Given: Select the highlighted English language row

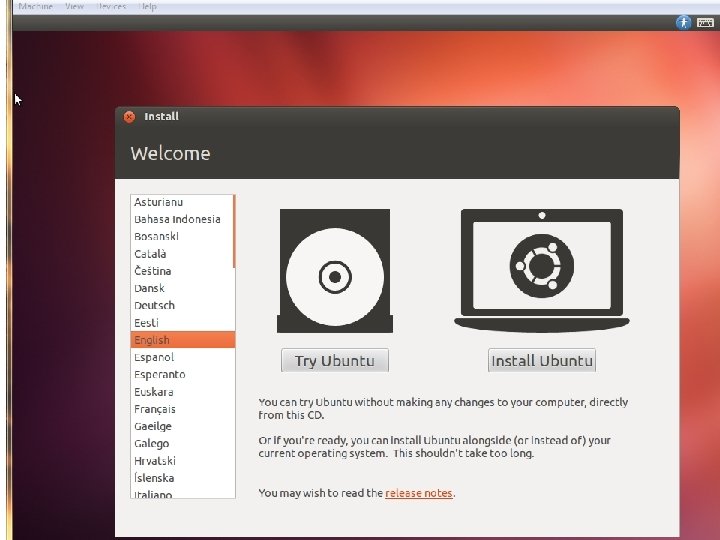Looking at the screenshot, I should (183, 340).
